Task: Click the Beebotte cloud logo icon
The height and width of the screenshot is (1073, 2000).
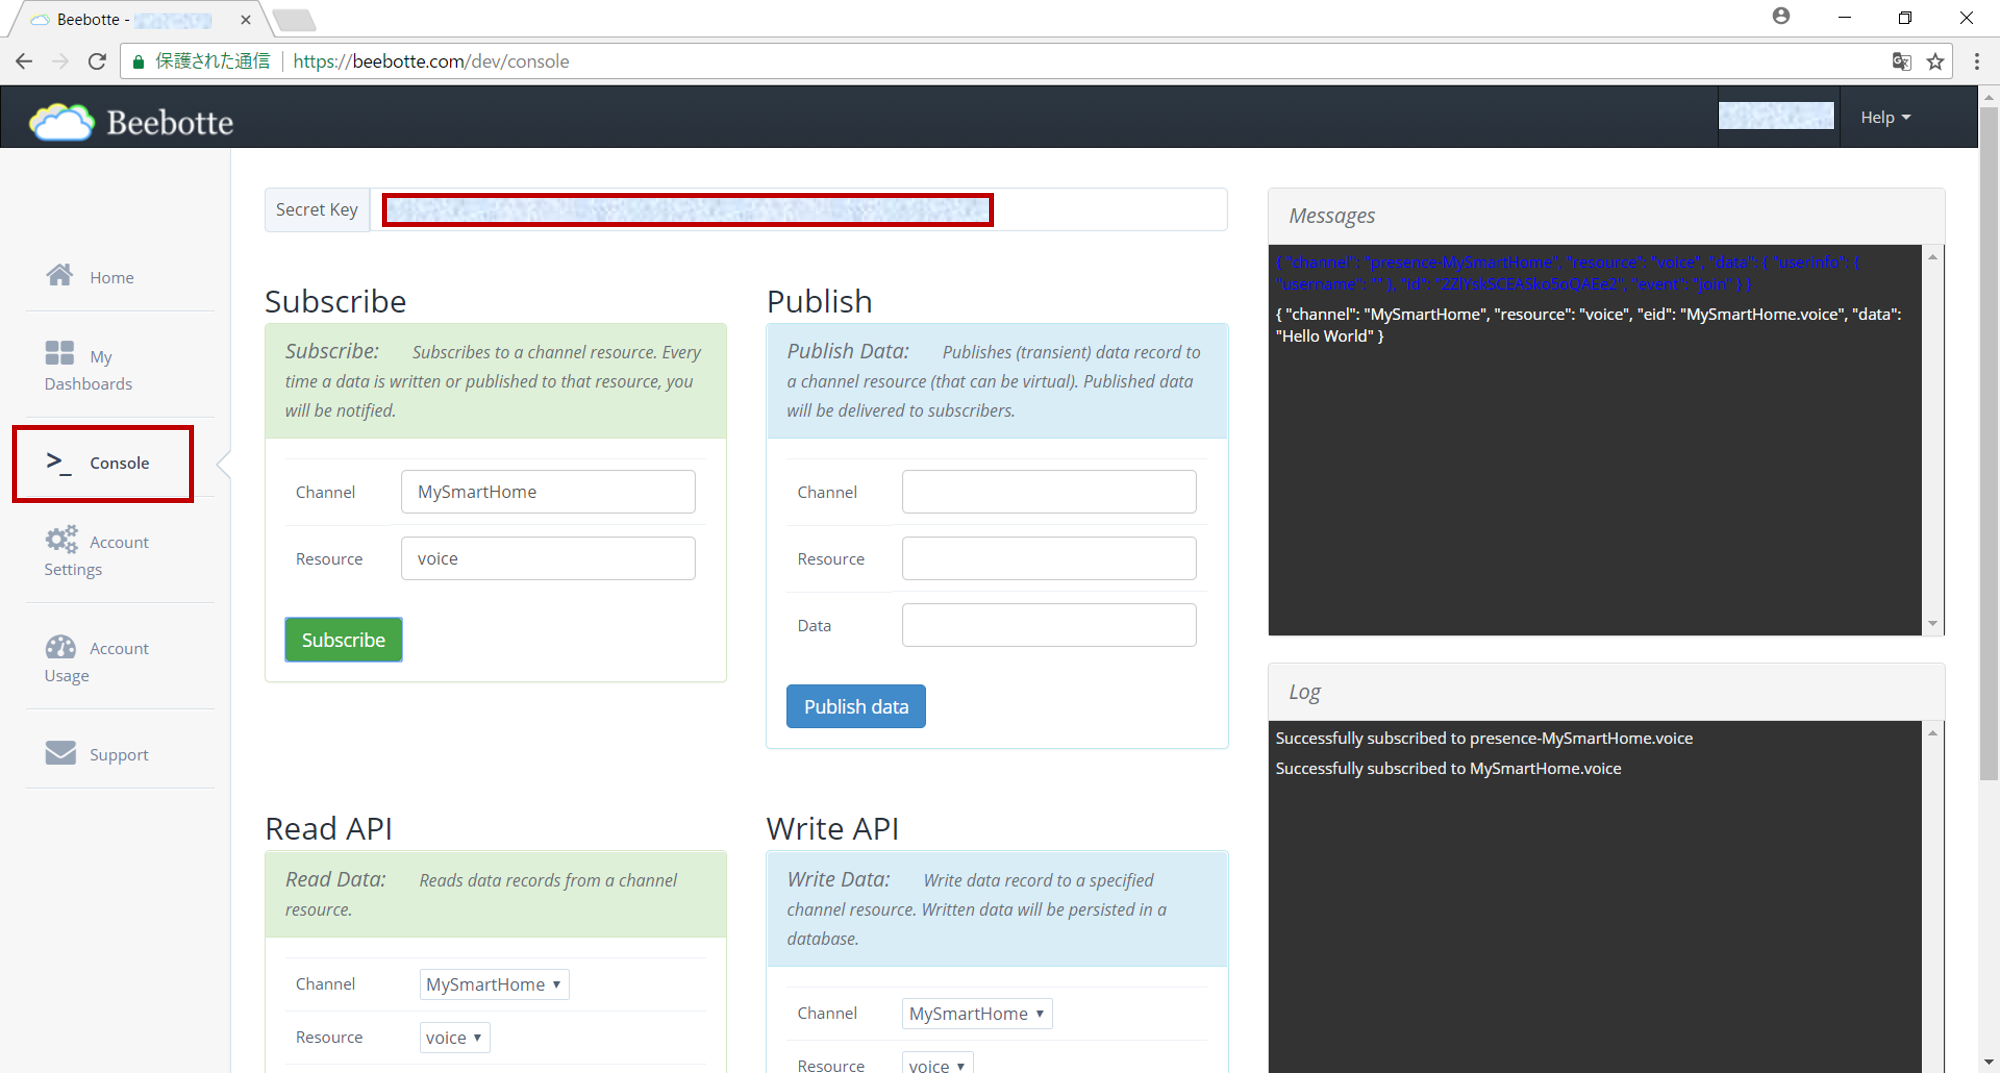Action: pos(61,122)
